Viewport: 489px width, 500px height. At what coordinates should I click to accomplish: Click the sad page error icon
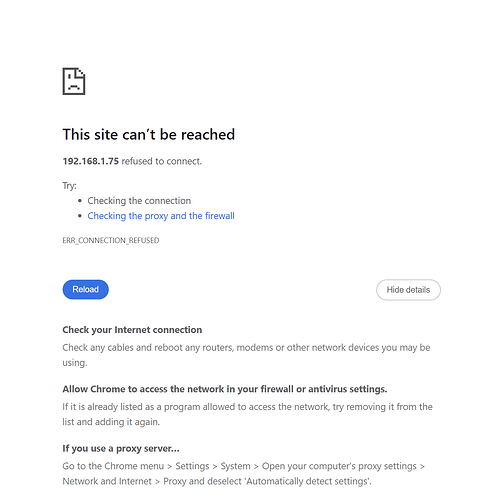coord(74,81)
